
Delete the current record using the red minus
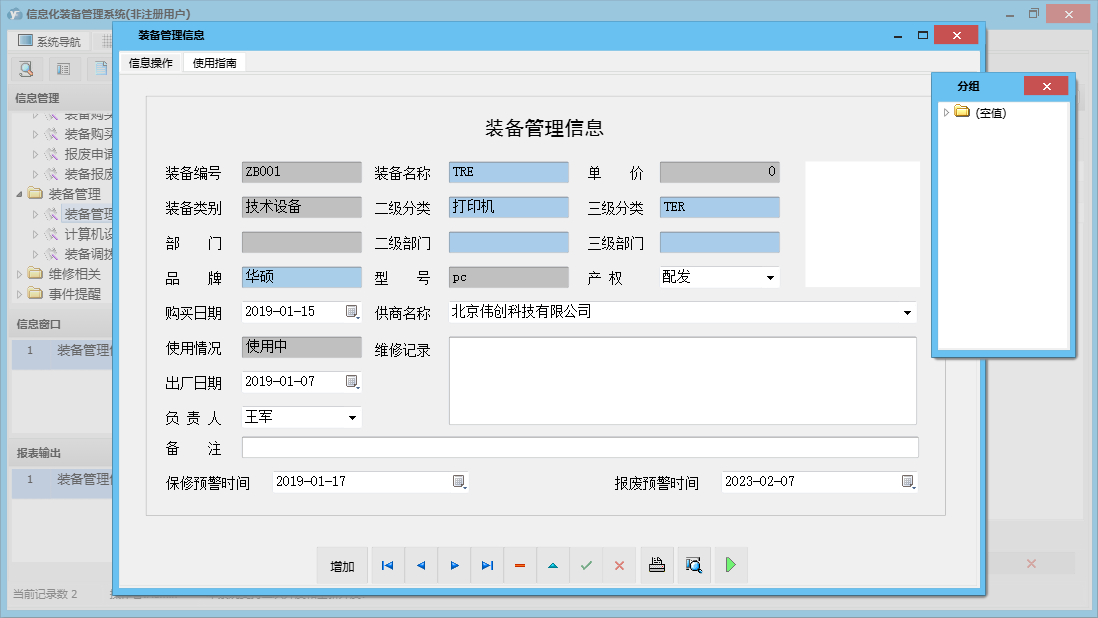pos(520,565)
